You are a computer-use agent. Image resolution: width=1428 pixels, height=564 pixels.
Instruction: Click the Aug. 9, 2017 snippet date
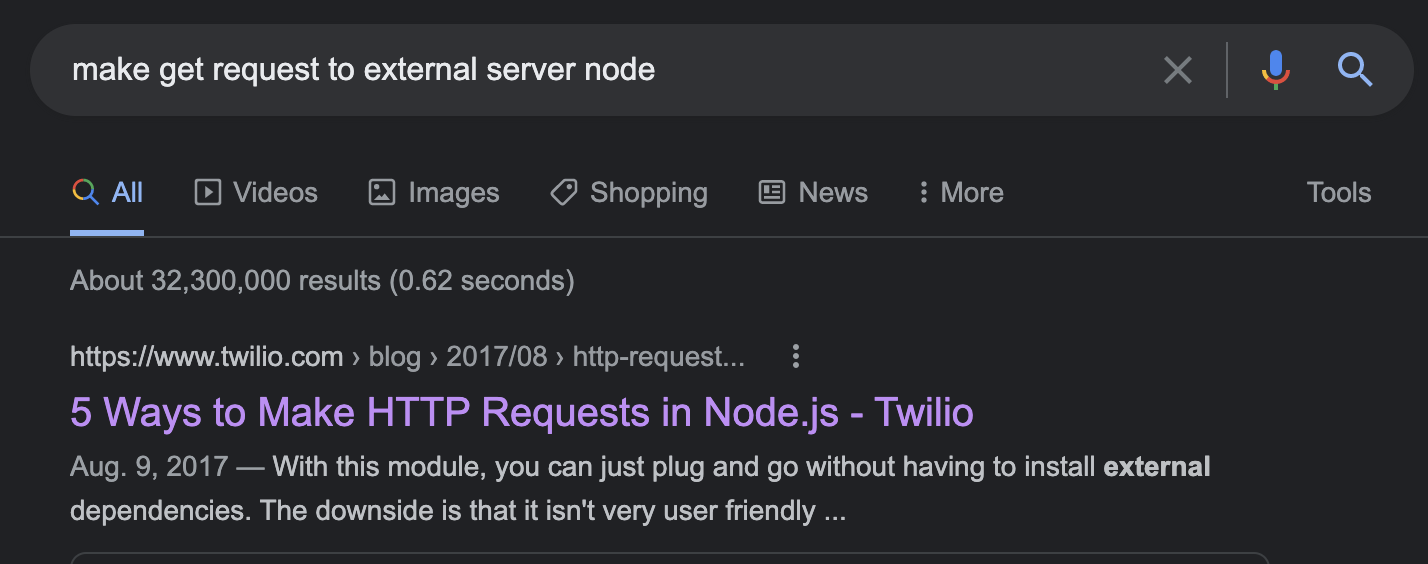click(x=149, y=467)
